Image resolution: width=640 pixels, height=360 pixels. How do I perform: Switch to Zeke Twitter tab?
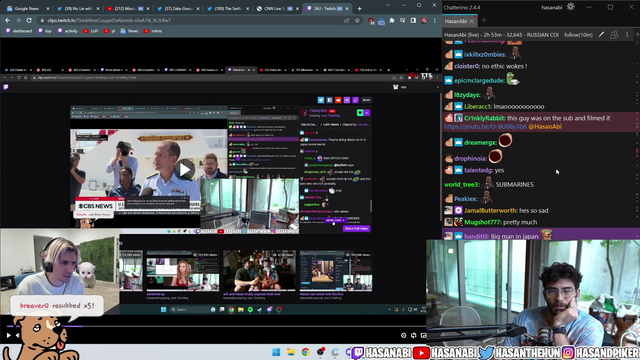[x=178, y=9]
